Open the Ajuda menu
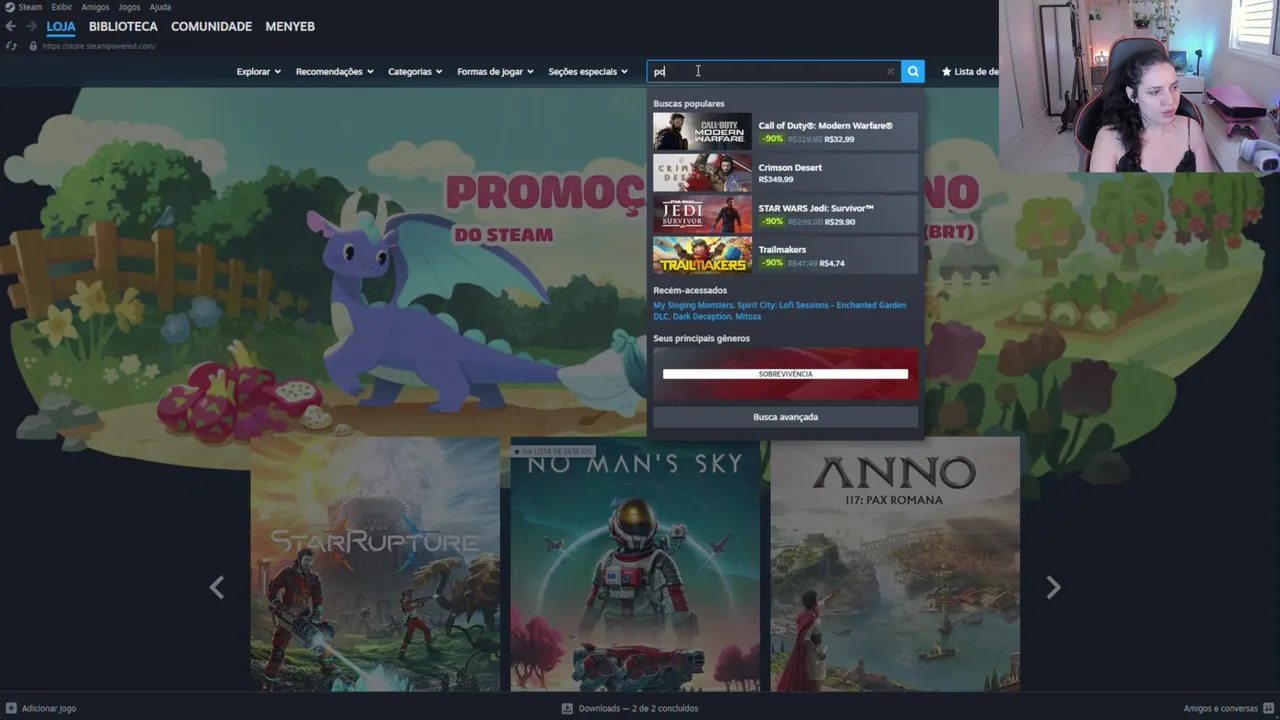This screenshot has height=720, width=1280. pos(160,7)
